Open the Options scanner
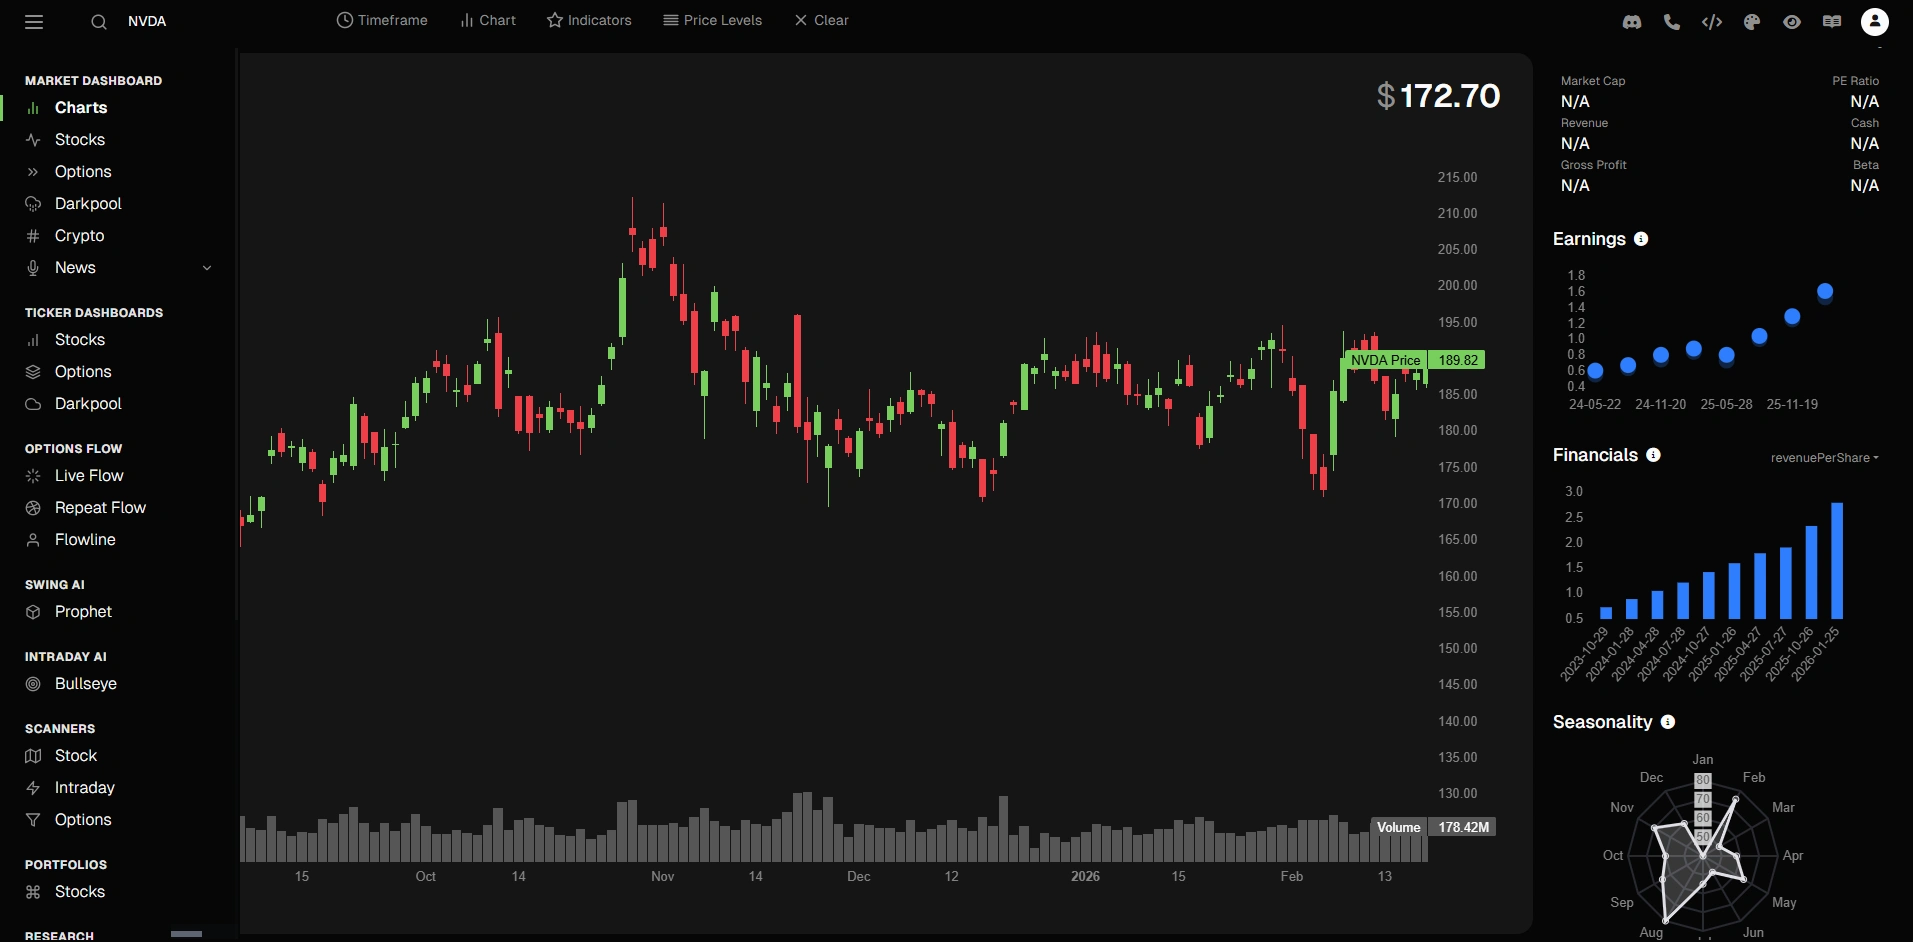1913x942 pixels. point(83,820)
